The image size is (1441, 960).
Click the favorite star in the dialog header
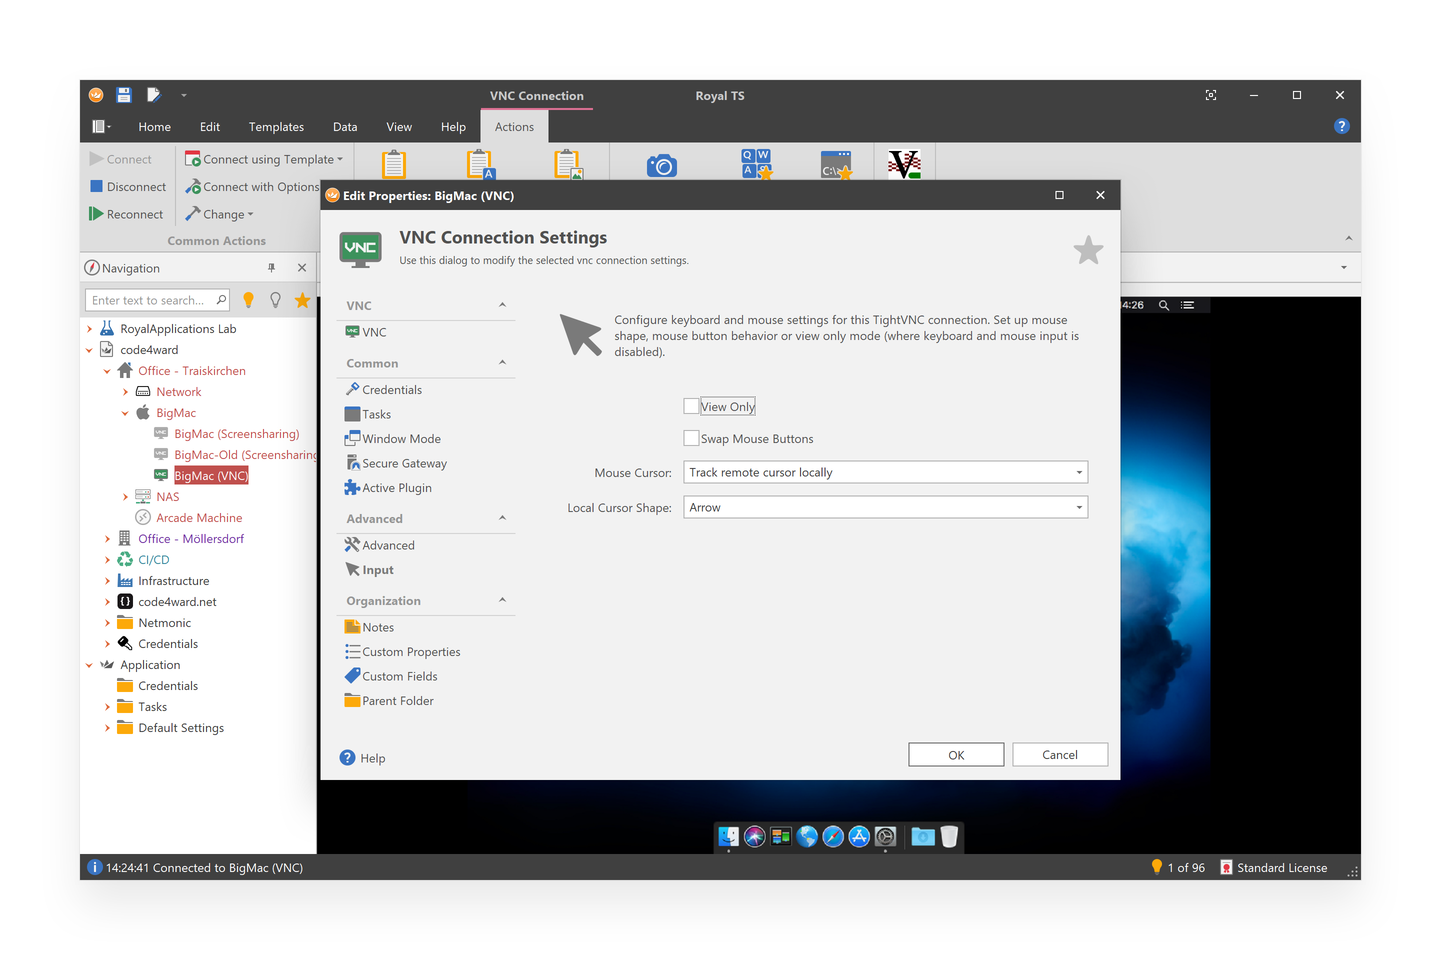1088,250
